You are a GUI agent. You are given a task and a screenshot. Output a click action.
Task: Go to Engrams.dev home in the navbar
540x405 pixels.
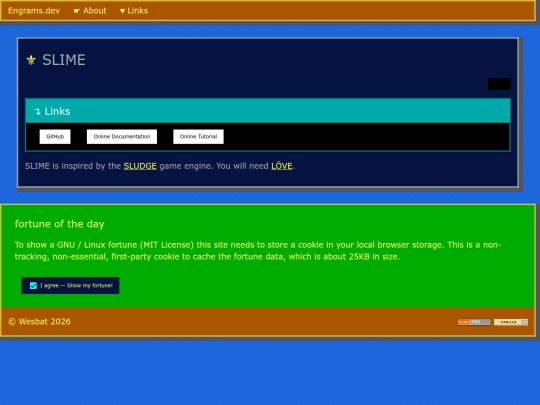click(34, 11)
